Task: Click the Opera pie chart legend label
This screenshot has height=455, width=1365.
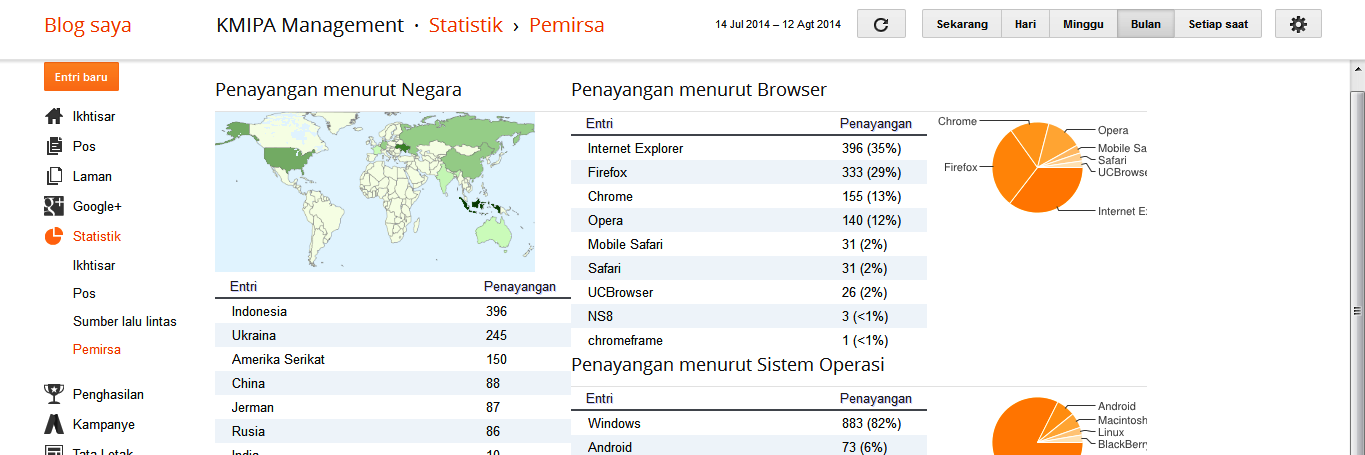Action: pos(1113,130)
